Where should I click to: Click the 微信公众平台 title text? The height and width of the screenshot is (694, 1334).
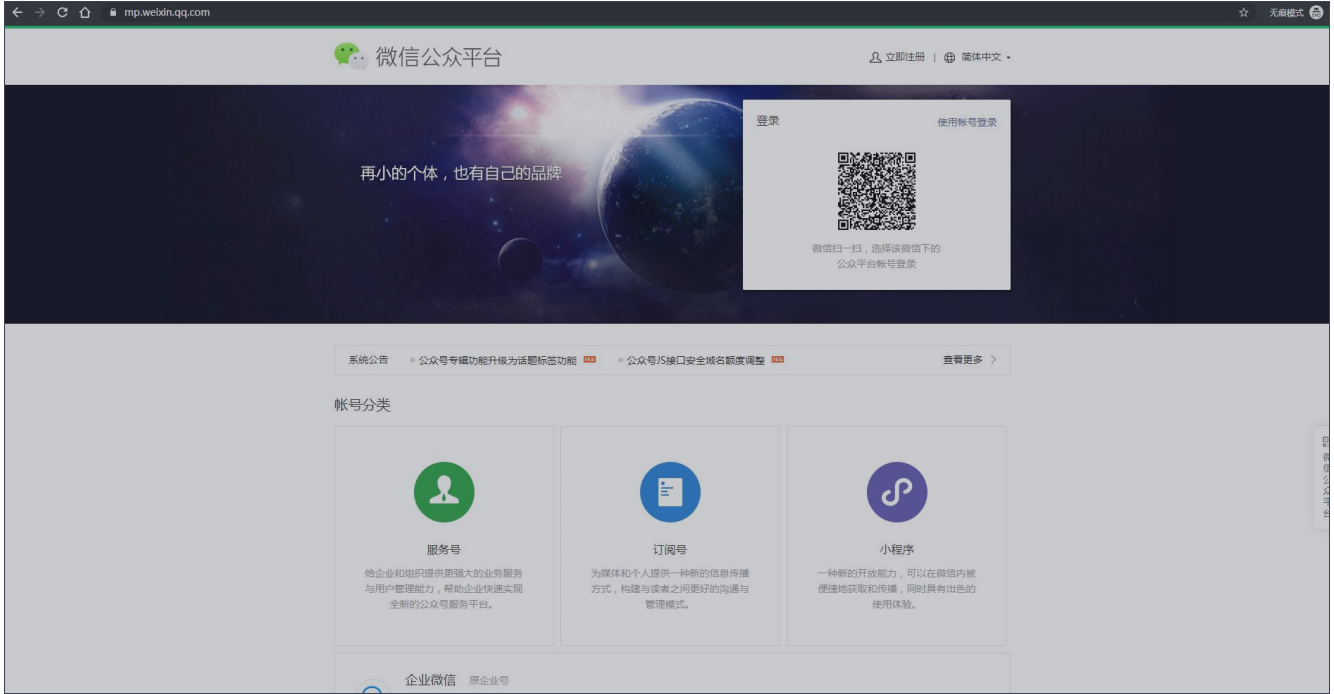tap(439, 57)
